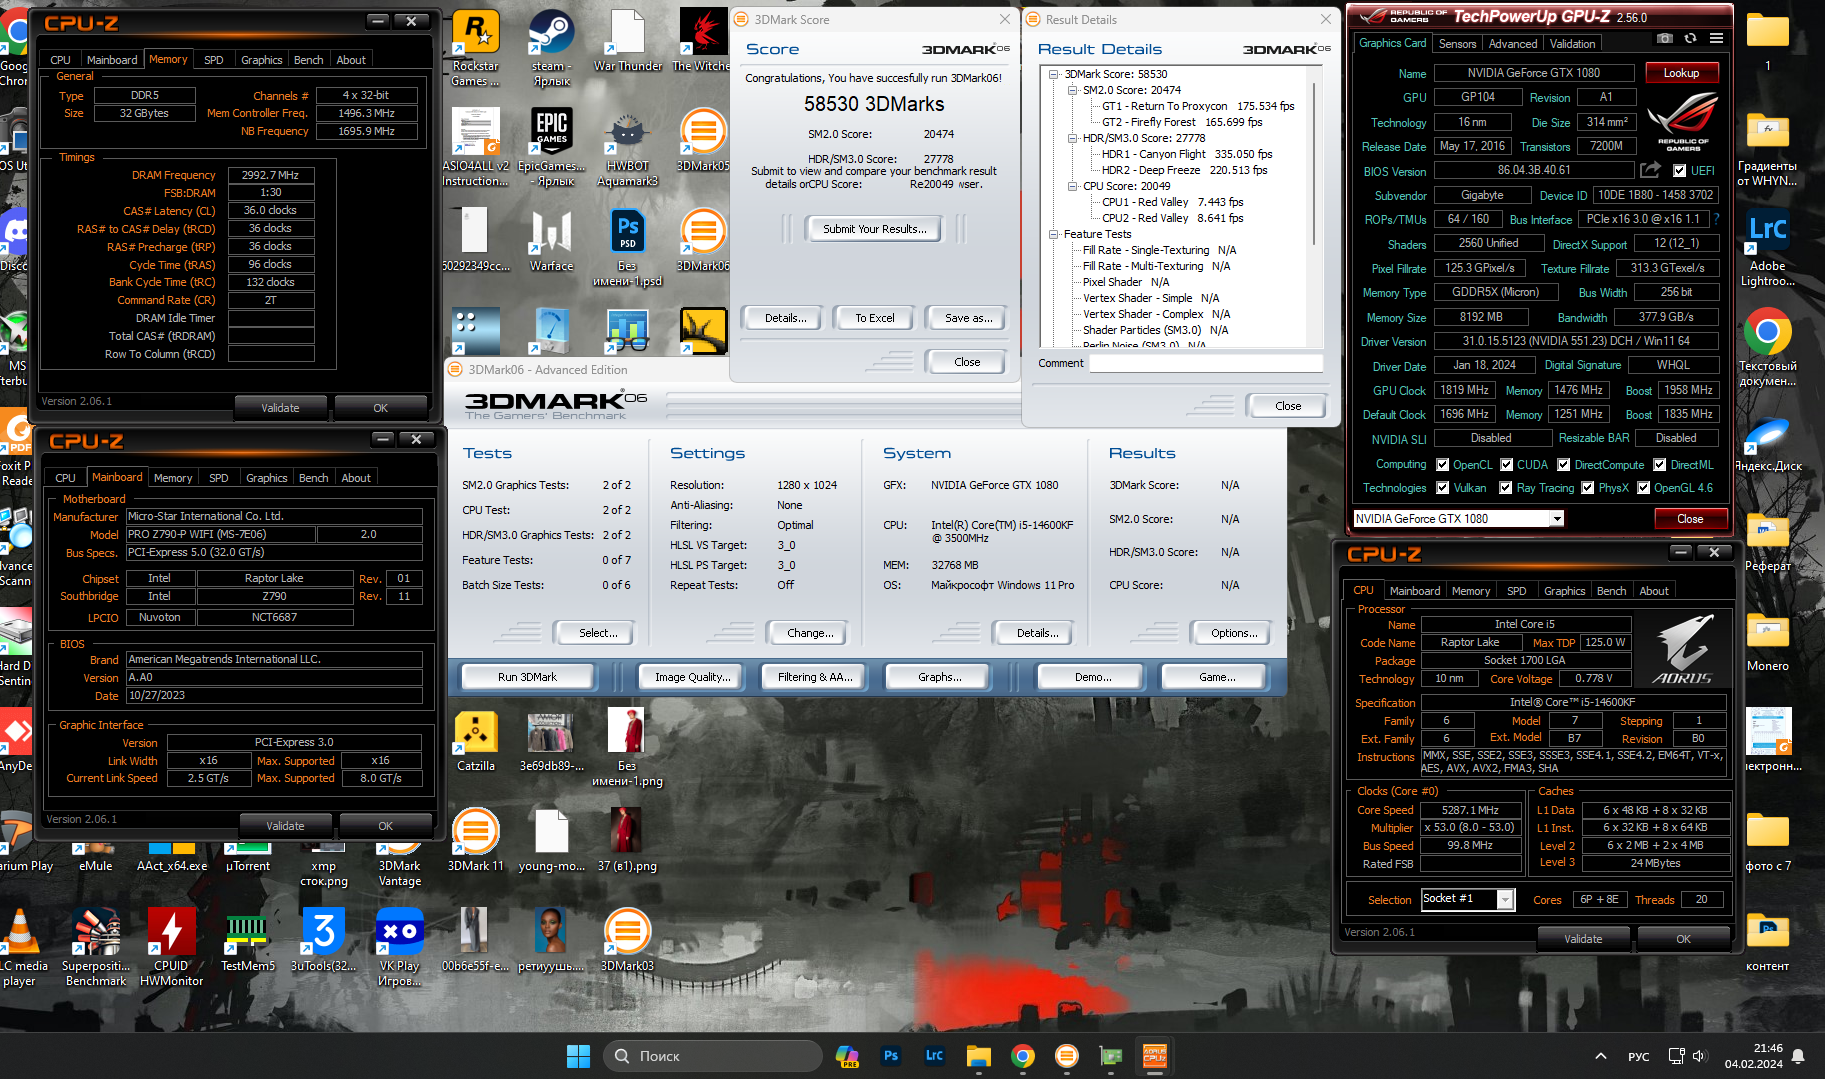
Task: Collapse the HDR/SM3.0 Score tree node
Action: pos(1073,138)
